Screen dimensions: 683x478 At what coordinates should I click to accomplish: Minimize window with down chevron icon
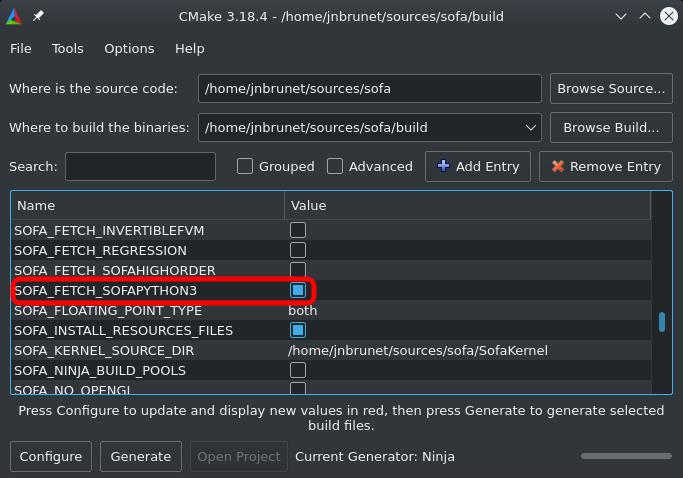[x=621, y=17]
